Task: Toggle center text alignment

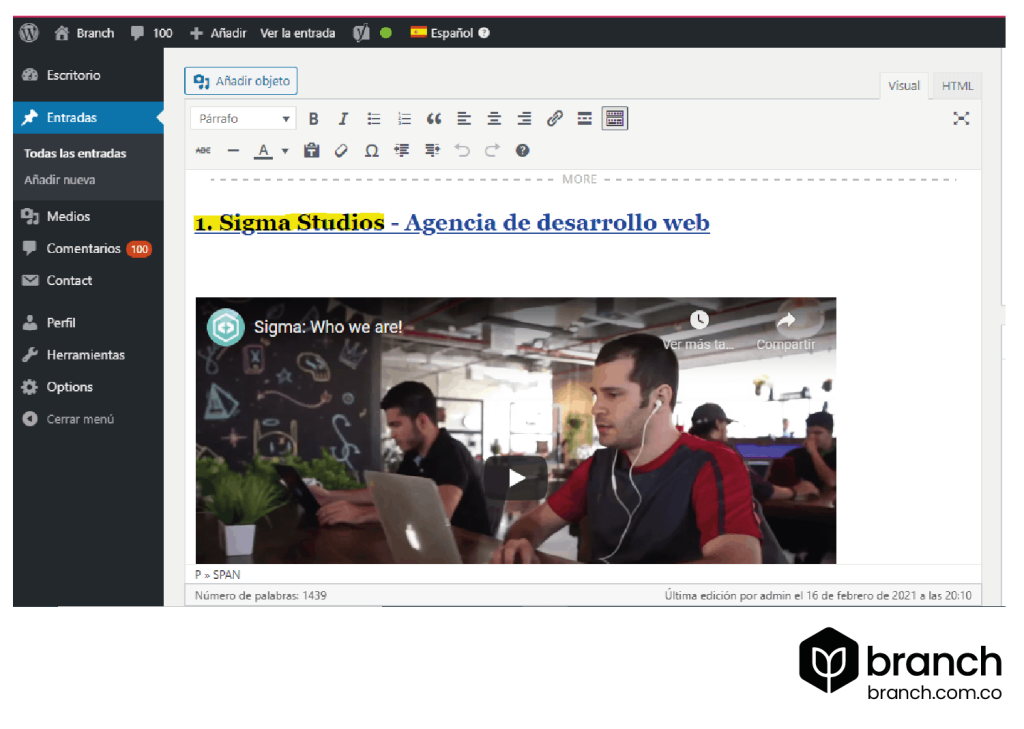Action: tap(493, 118)
